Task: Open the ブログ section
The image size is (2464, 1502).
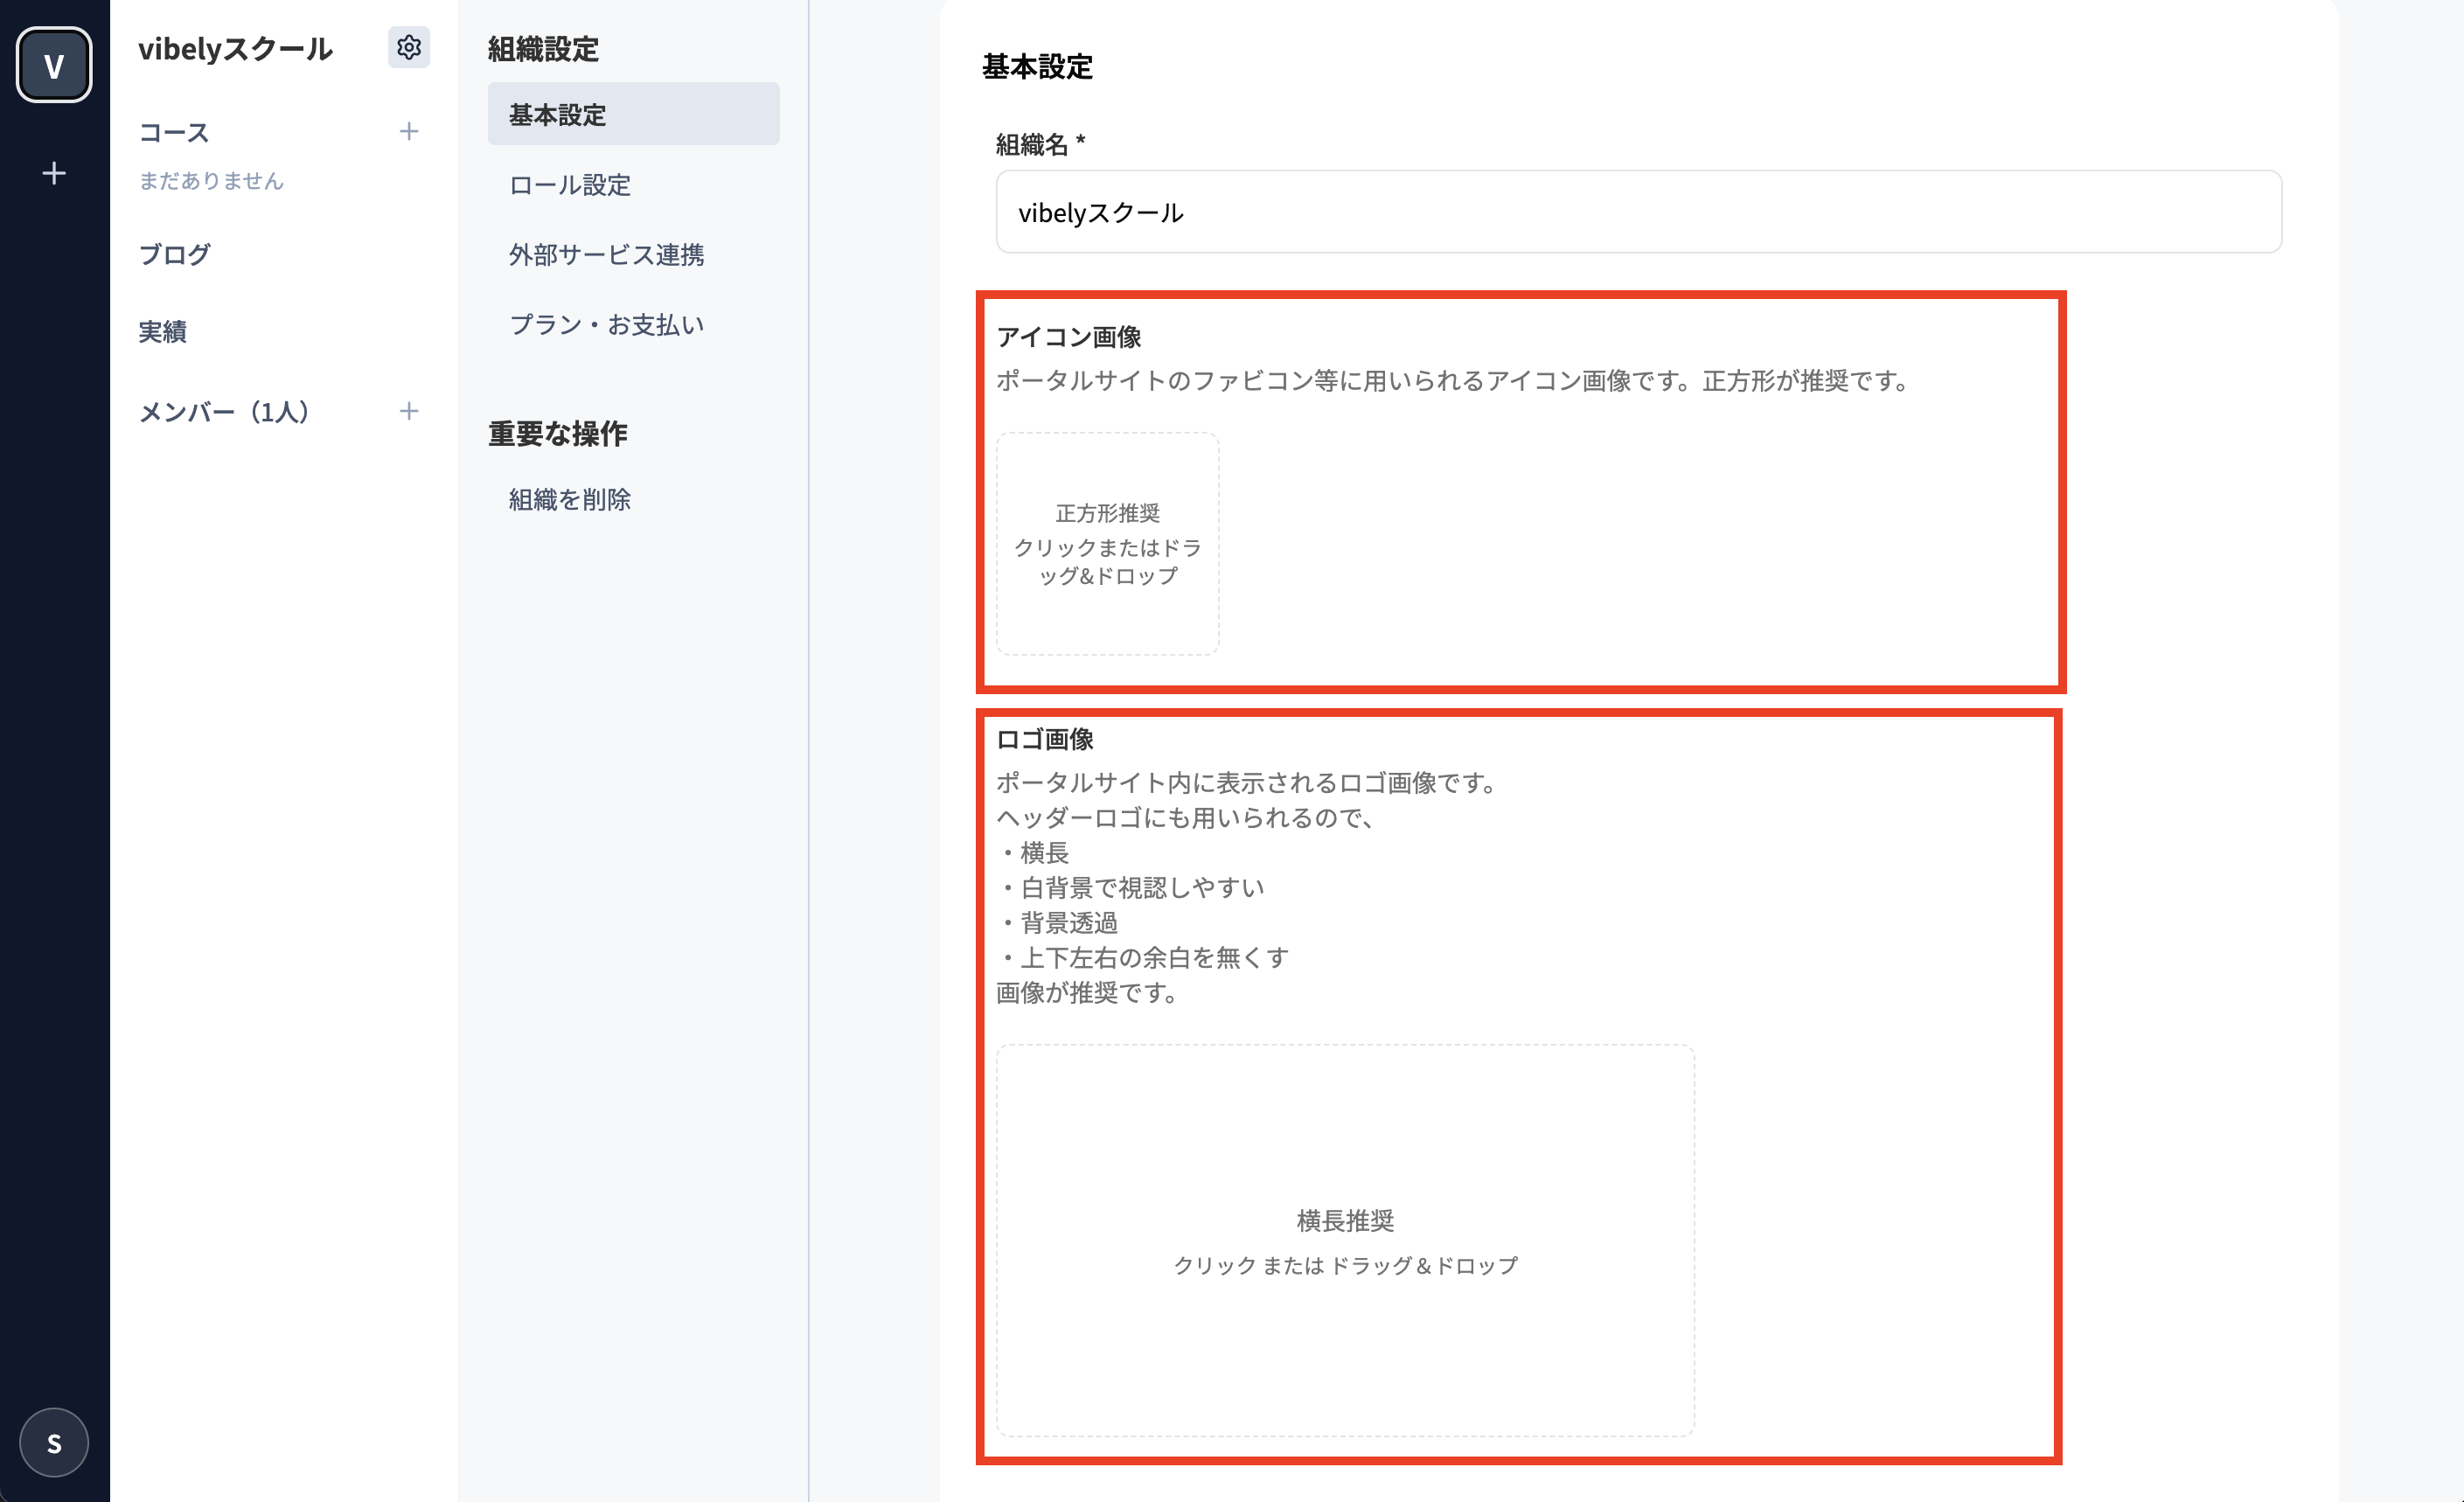Action: 174,254
